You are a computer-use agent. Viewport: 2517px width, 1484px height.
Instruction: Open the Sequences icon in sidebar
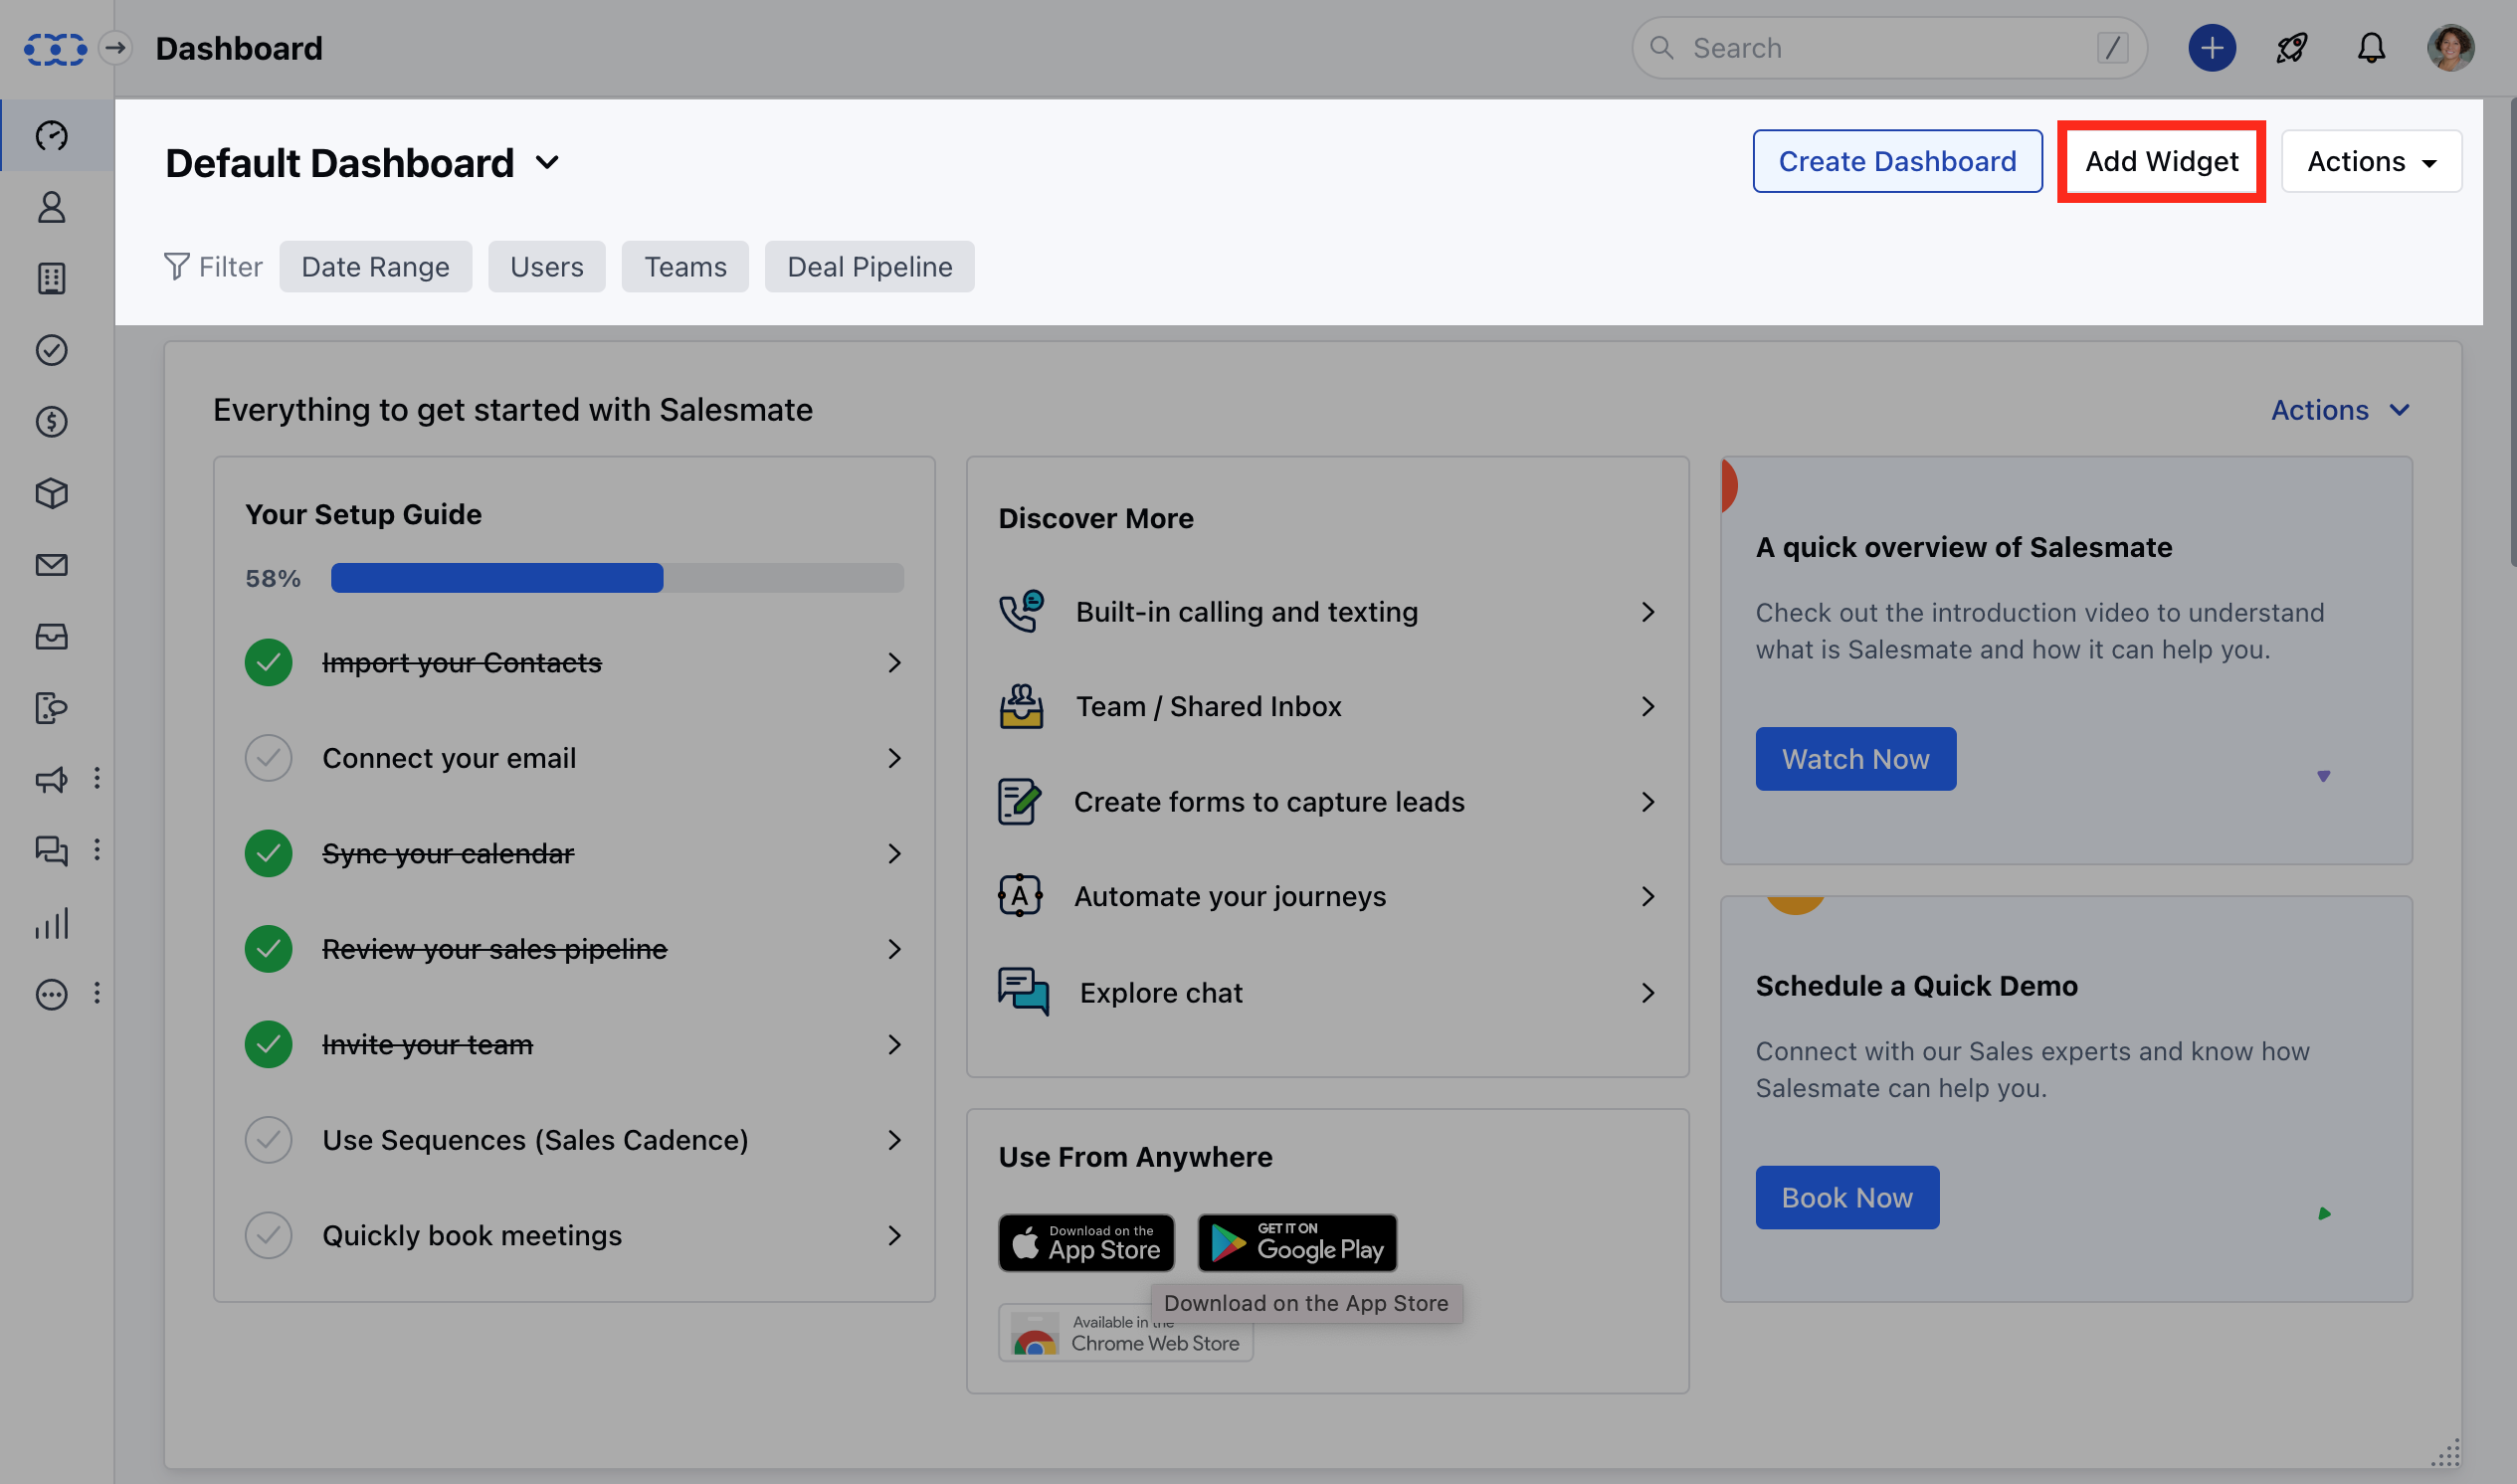point(52,708)
